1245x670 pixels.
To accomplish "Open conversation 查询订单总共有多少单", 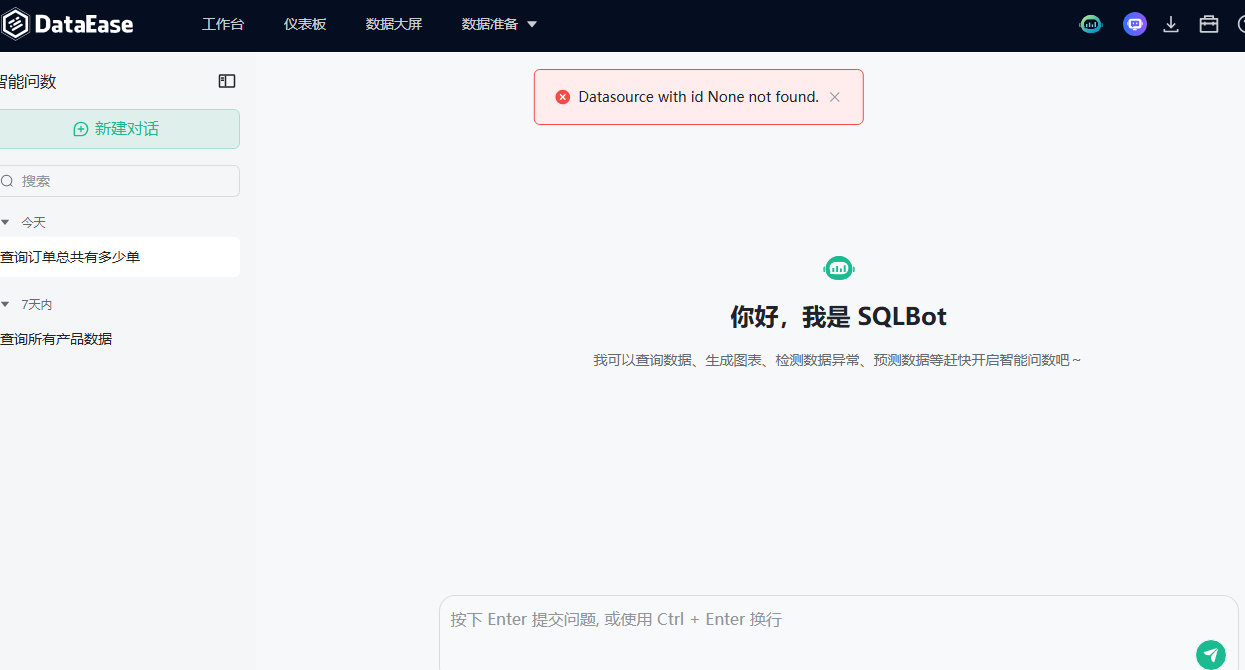I will coord(71,257).
